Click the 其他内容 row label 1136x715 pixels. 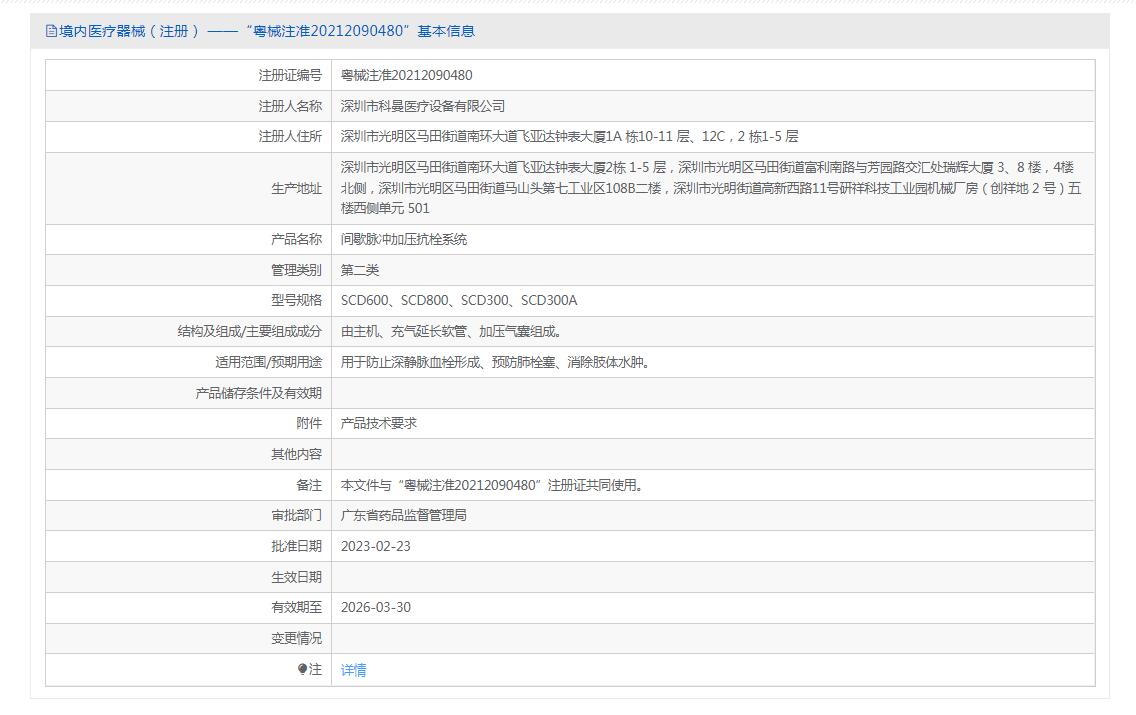(296, 455)
